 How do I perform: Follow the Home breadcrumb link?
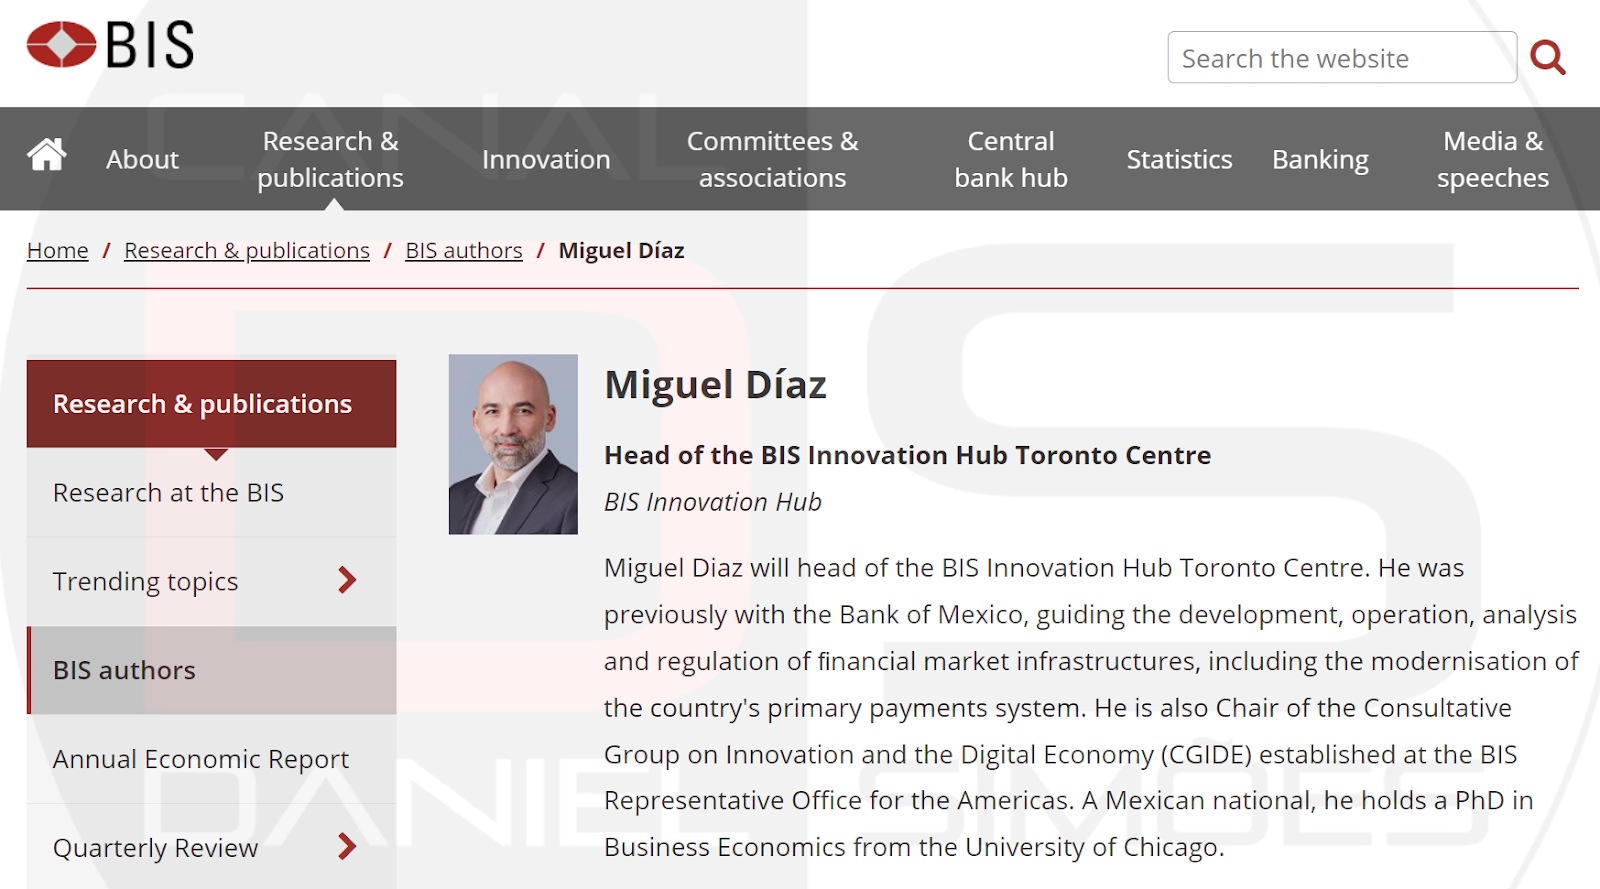click(58, 250)
